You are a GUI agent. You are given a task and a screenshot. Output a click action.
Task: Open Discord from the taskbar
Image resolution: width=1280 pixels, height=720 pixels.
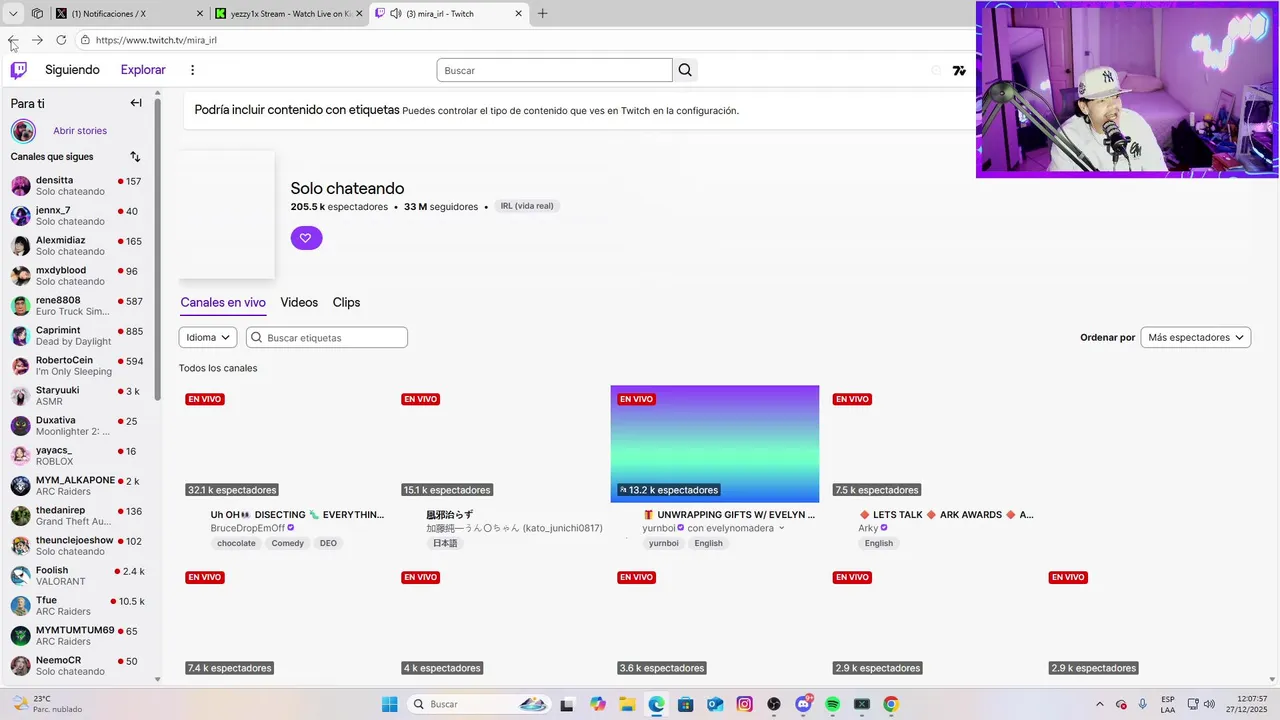803,704
